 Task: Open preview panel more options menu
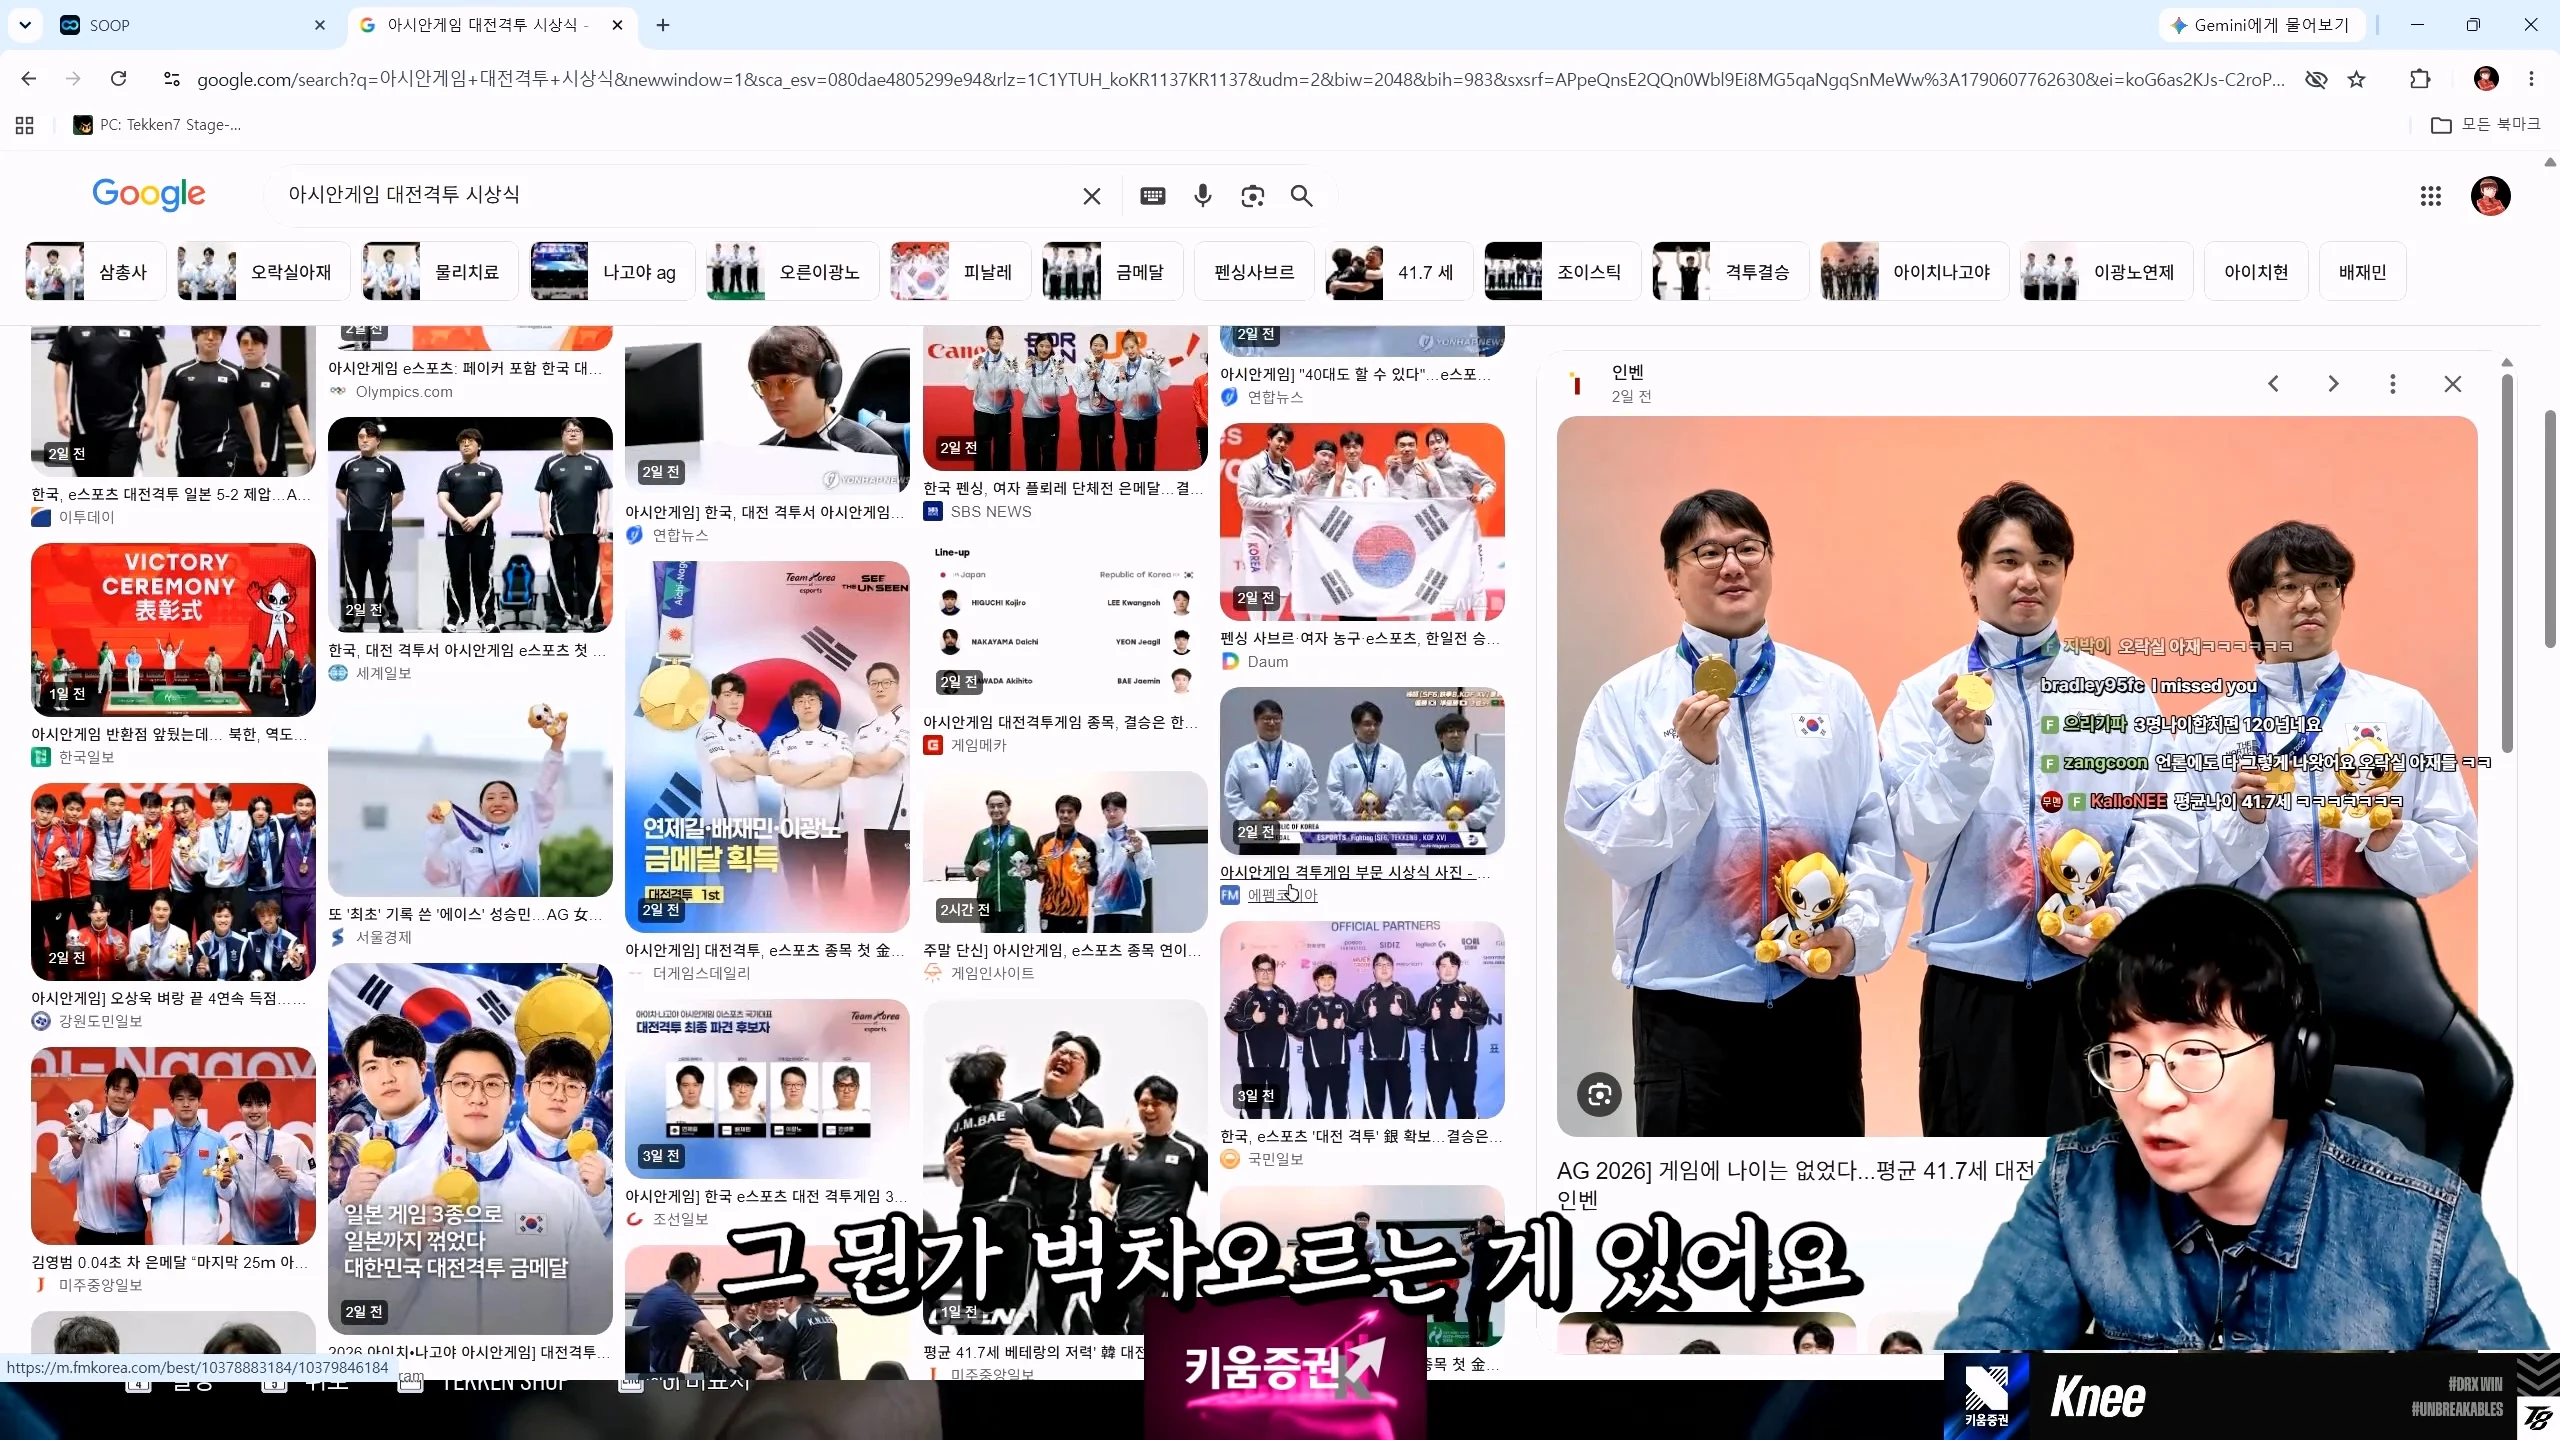[2393, 384]
